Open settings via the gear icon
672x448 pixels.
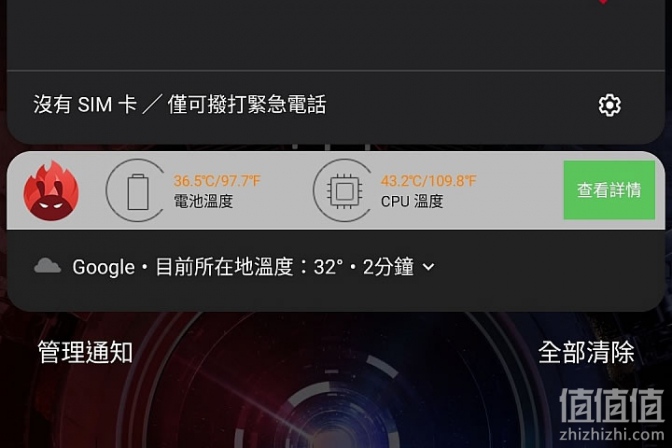coord(609,105)
